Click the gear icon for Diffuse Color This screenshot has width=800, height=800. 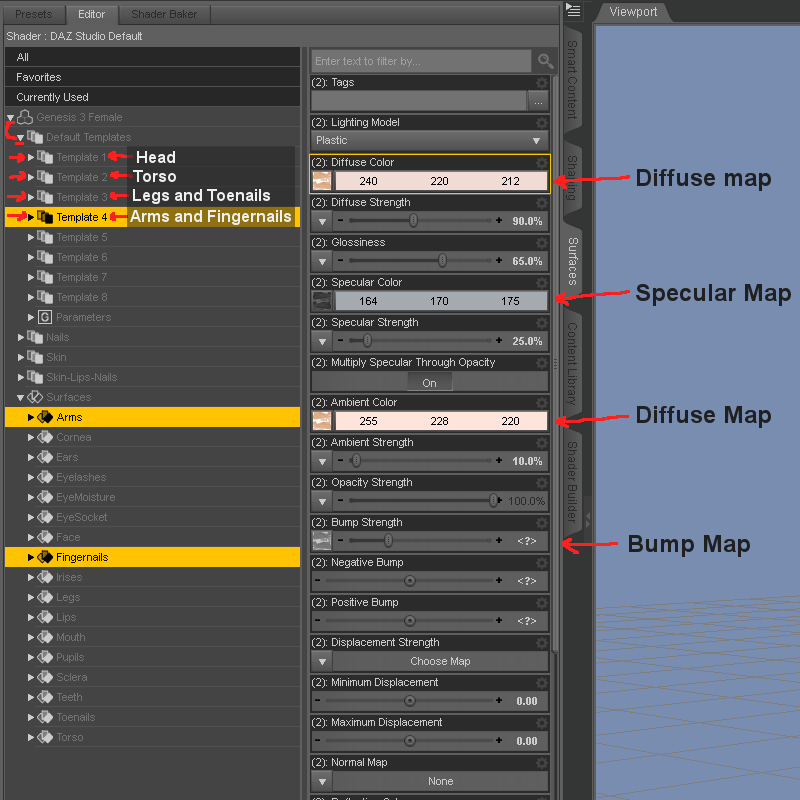541,163
